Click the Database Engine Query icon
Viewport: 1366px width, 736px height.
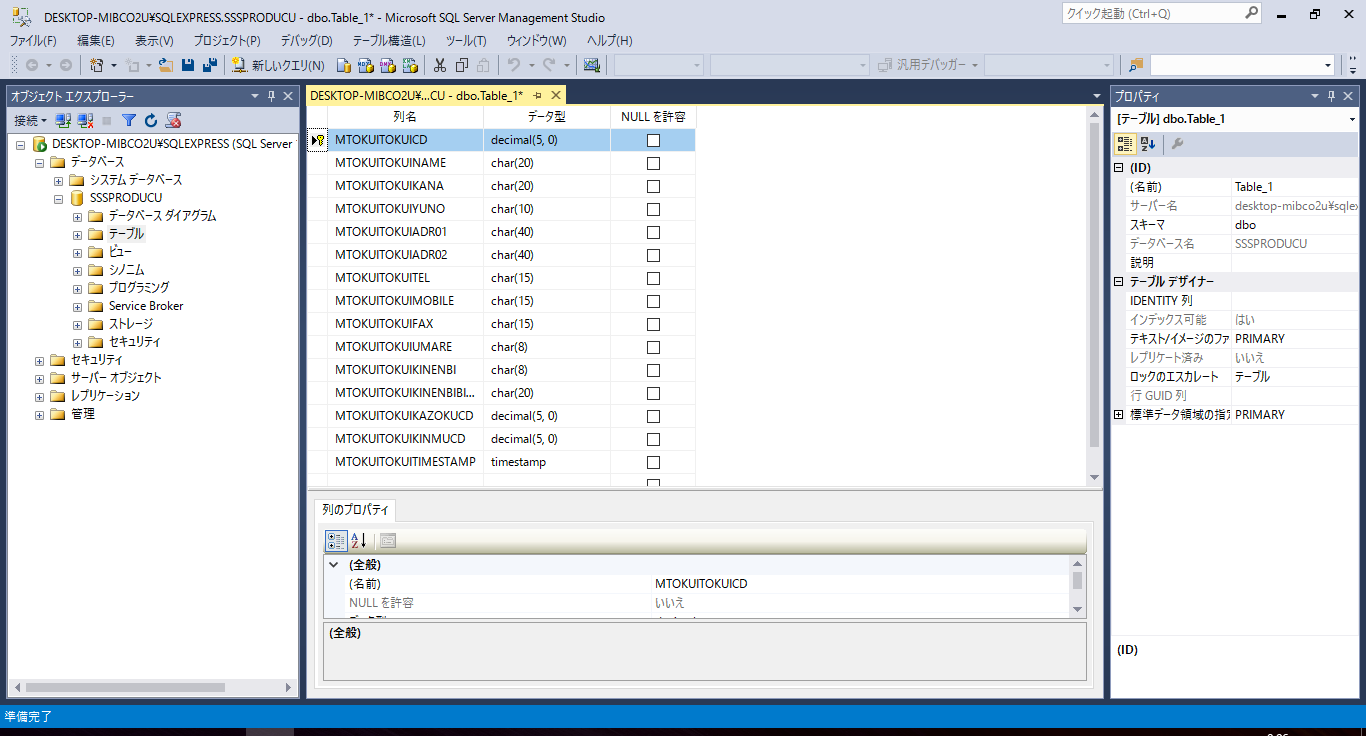[343, 65]
